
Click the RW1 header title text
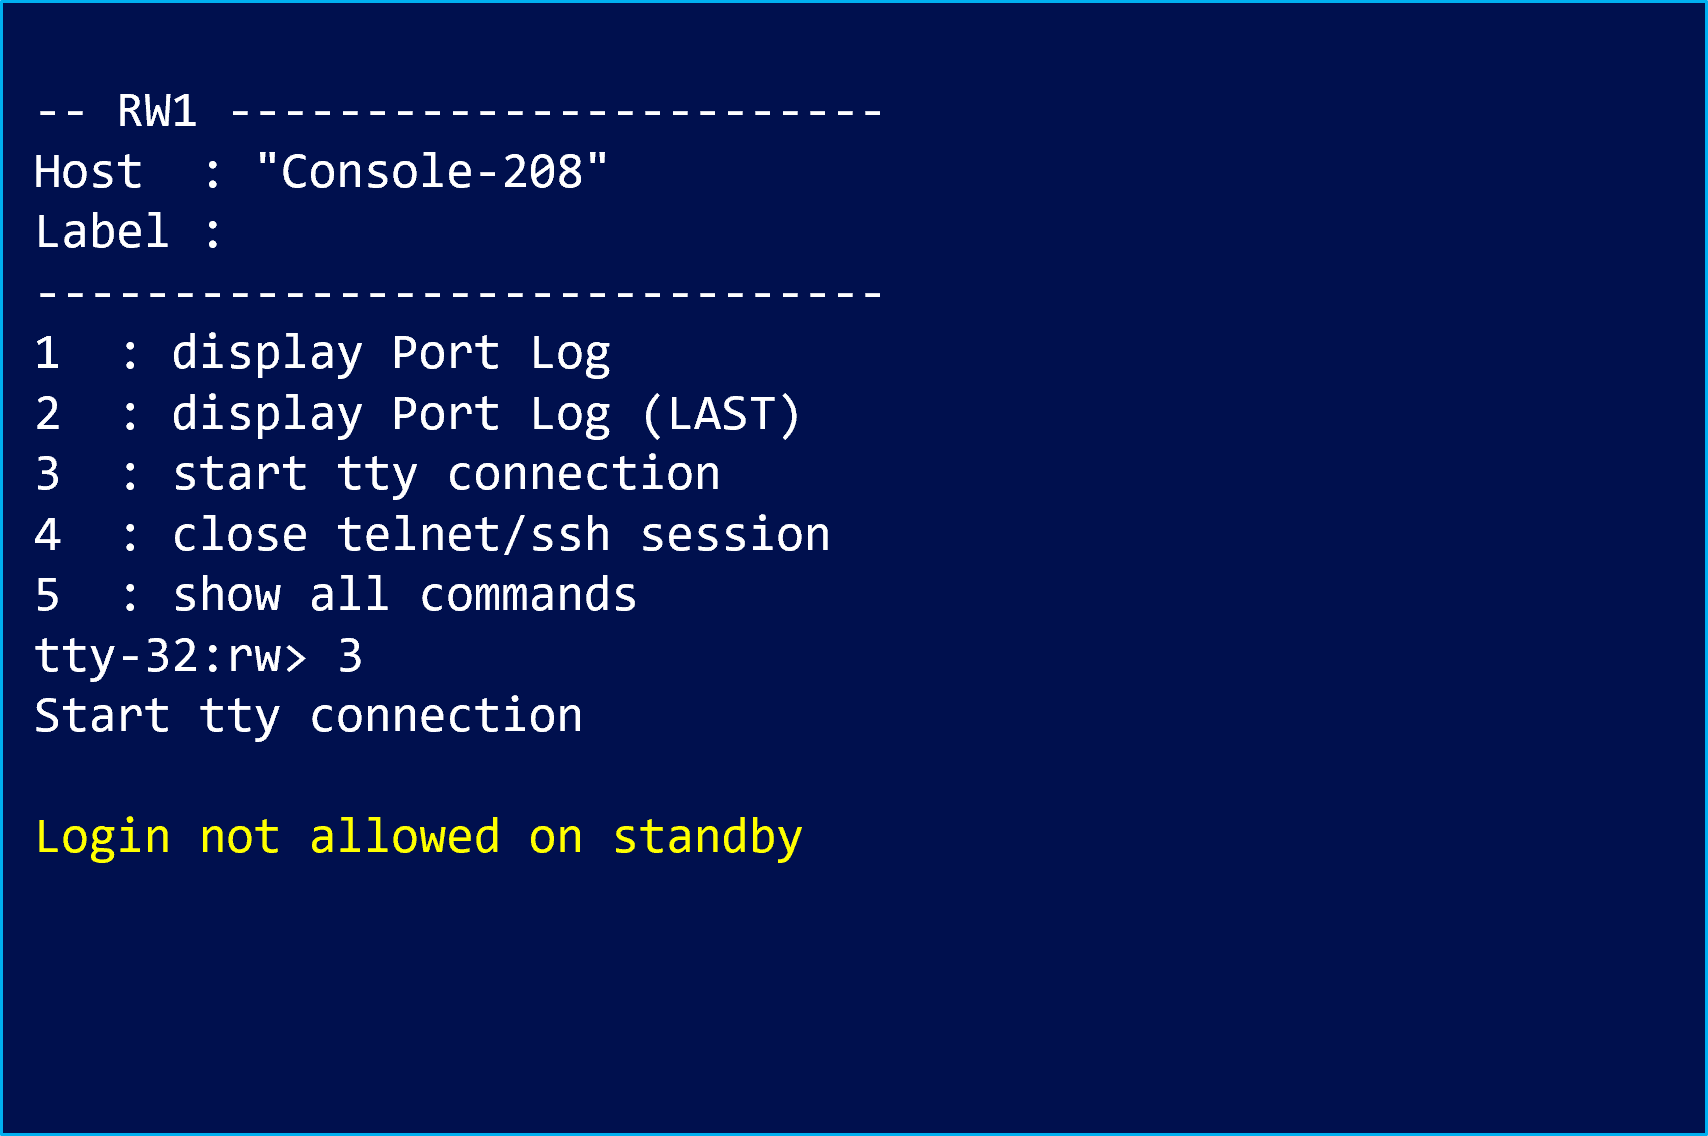157,111
